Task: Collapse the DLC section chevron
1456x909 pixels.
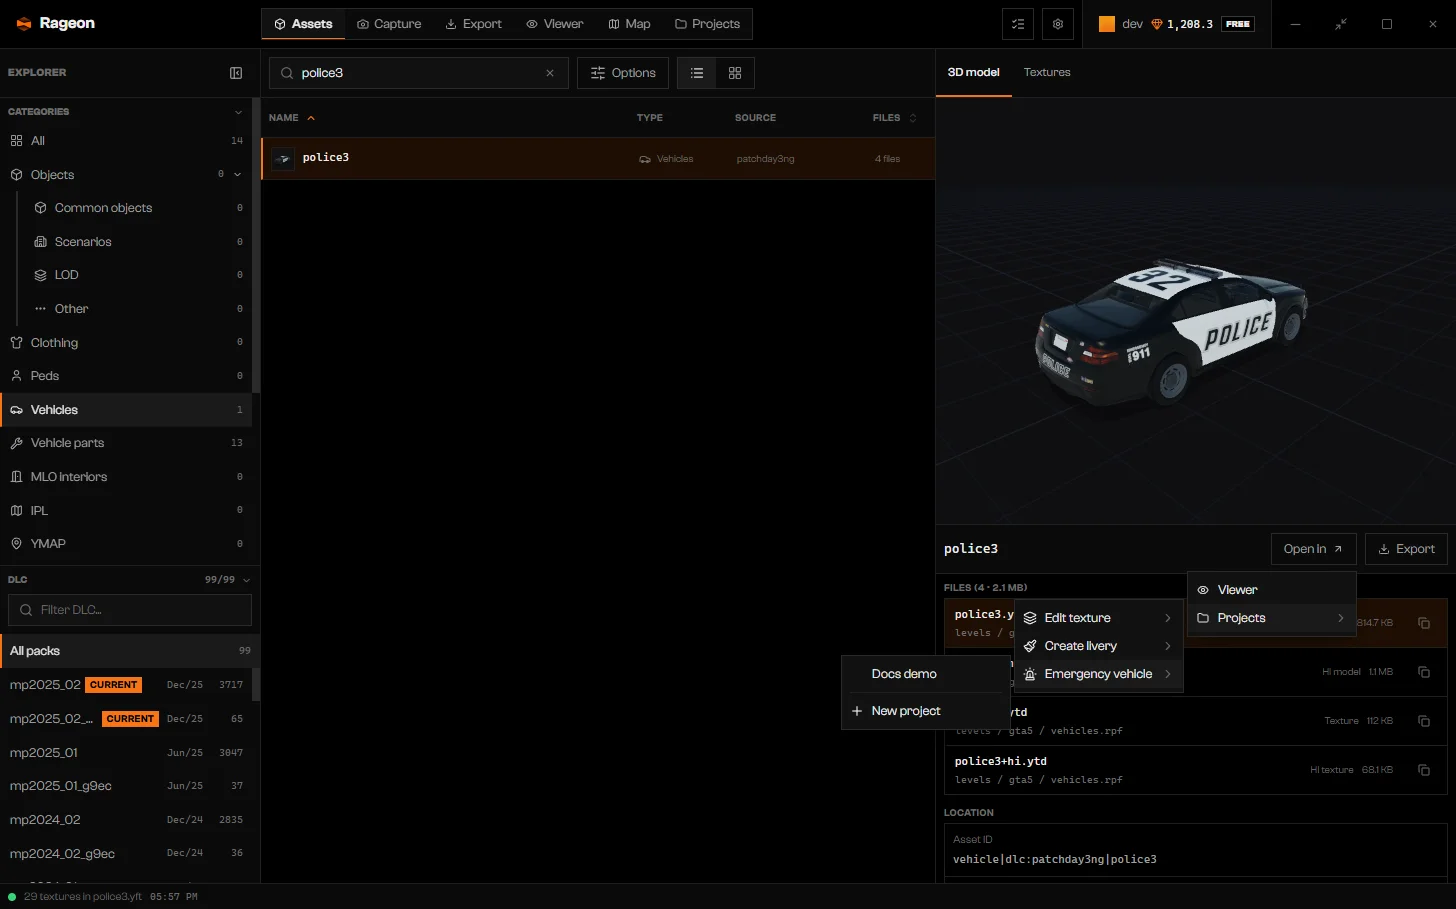Action: [246, 580]
